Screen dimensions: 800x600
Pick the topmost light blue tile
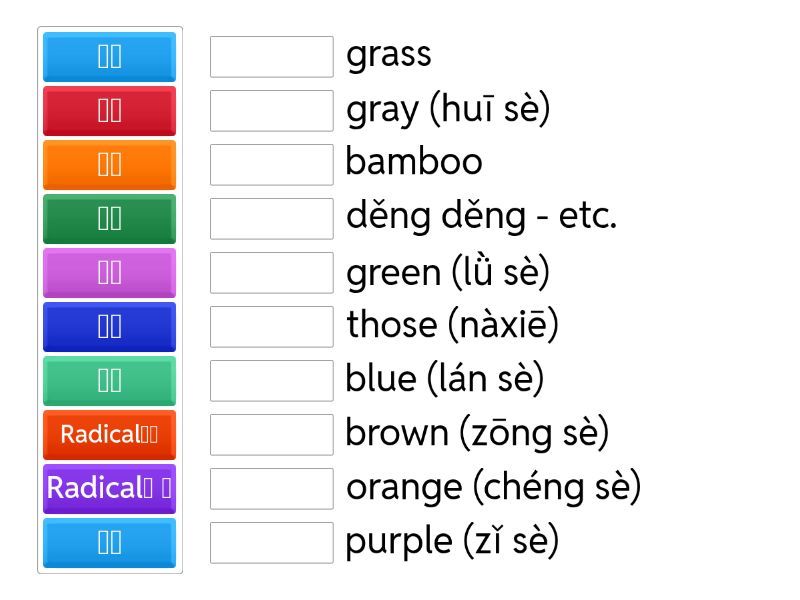coord(109,56)
